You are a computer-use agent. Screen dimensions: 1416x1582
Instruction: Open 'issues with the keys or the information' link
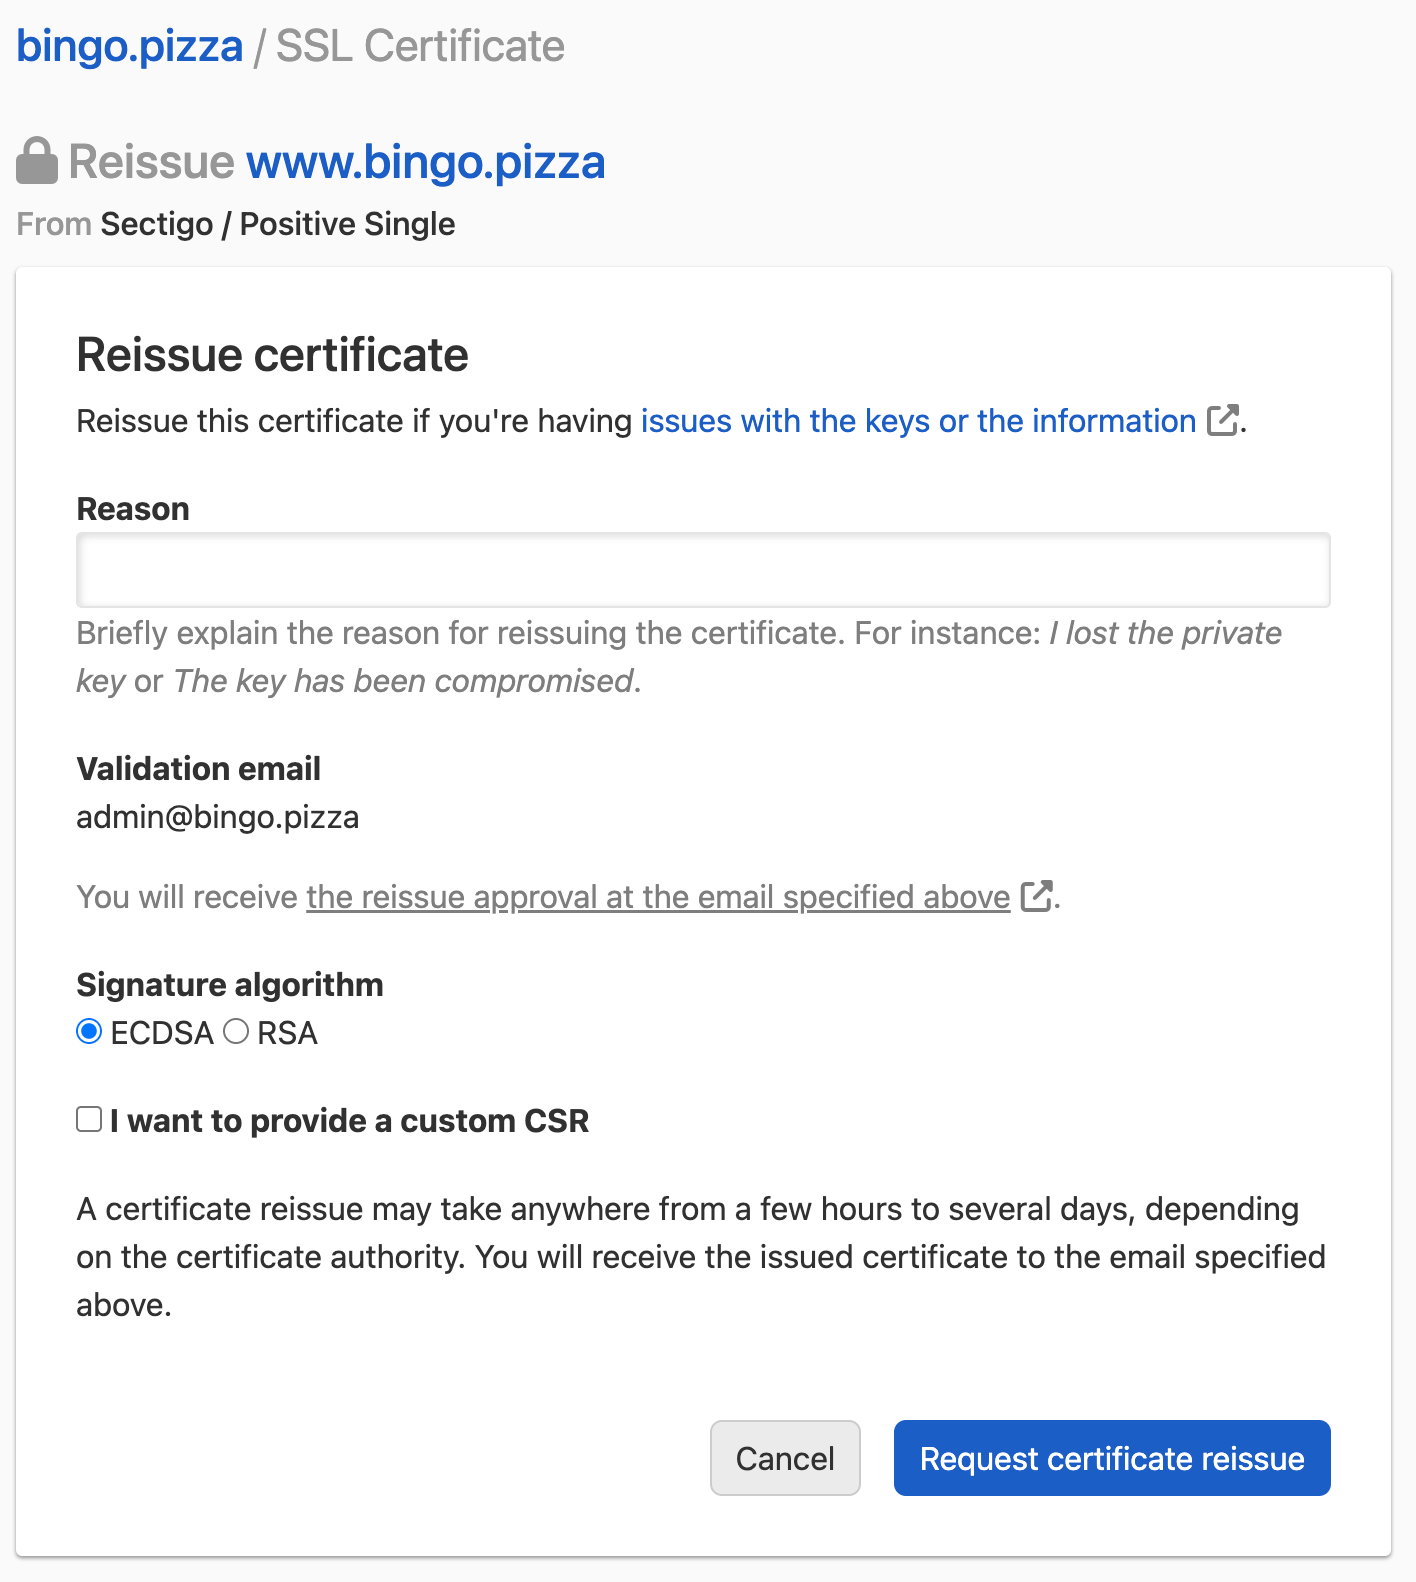pyautogui.click(x=918, y=421)
